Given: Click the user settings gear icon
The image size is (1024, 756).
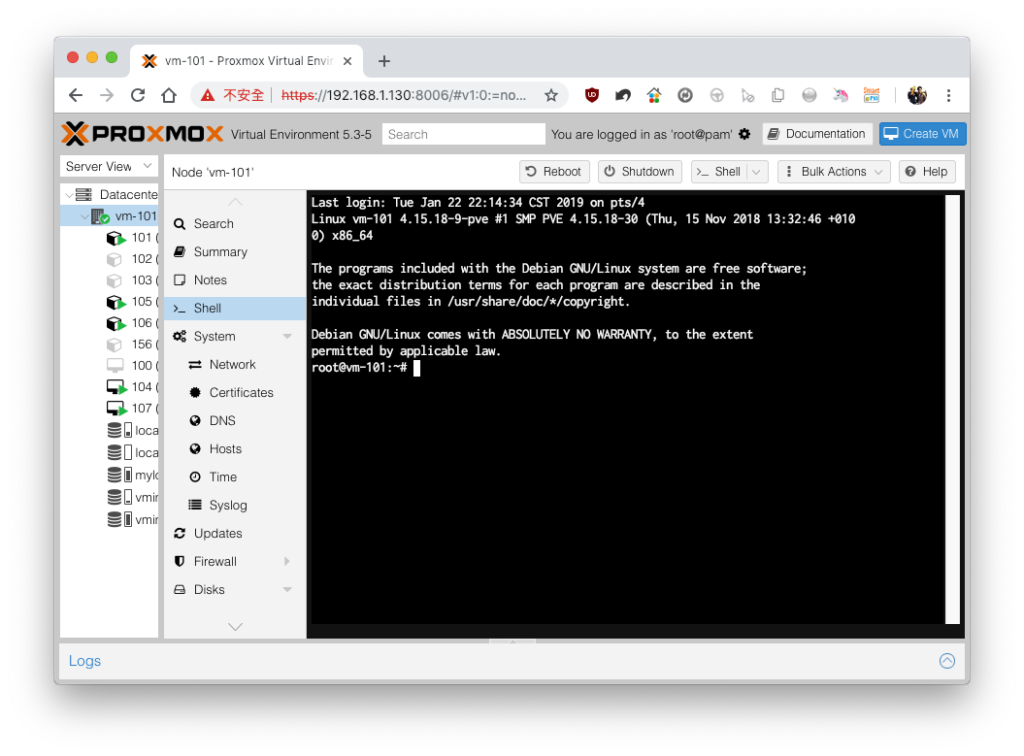Looking at the screenshot, I should pos(744,134).
